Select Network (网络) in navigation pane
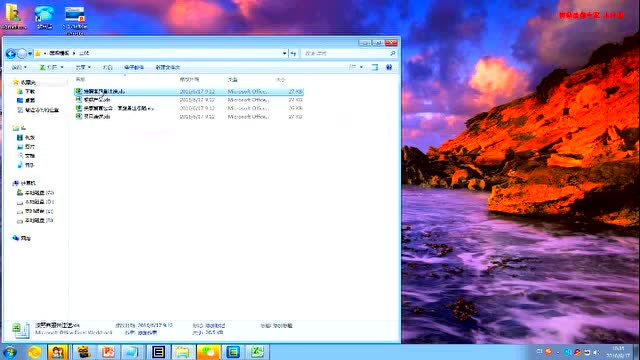The width and height of the screenshot is (640, 360). (22, 238)
